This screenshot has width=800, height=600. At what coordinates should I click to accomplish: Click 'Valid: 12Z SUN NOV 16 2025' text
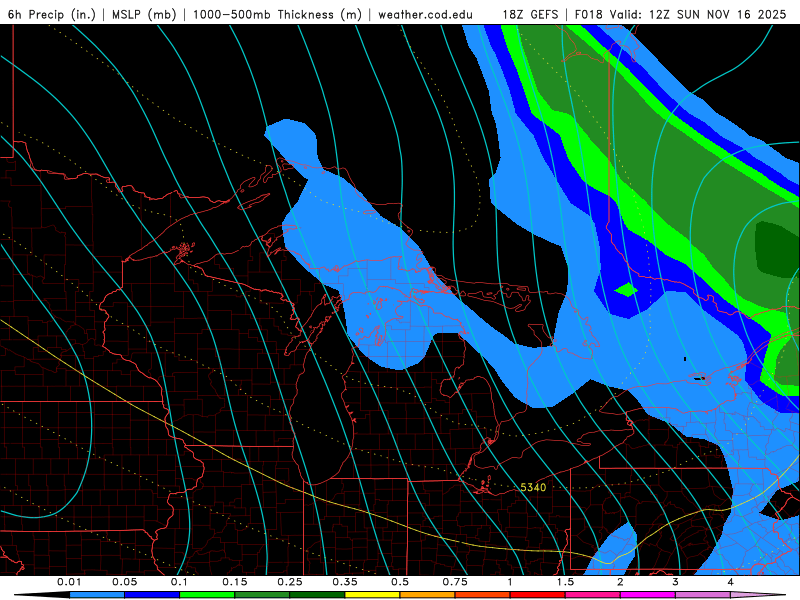click(x=697, y=14)
